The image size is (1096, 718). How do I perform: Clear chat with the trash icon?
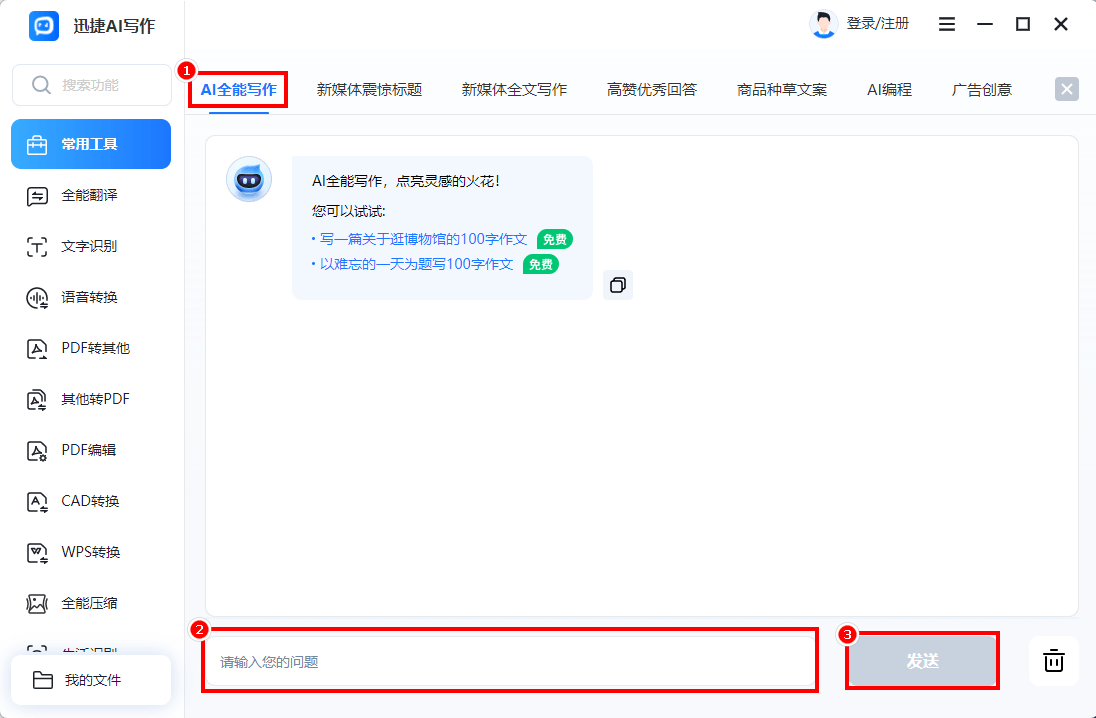1053,661
